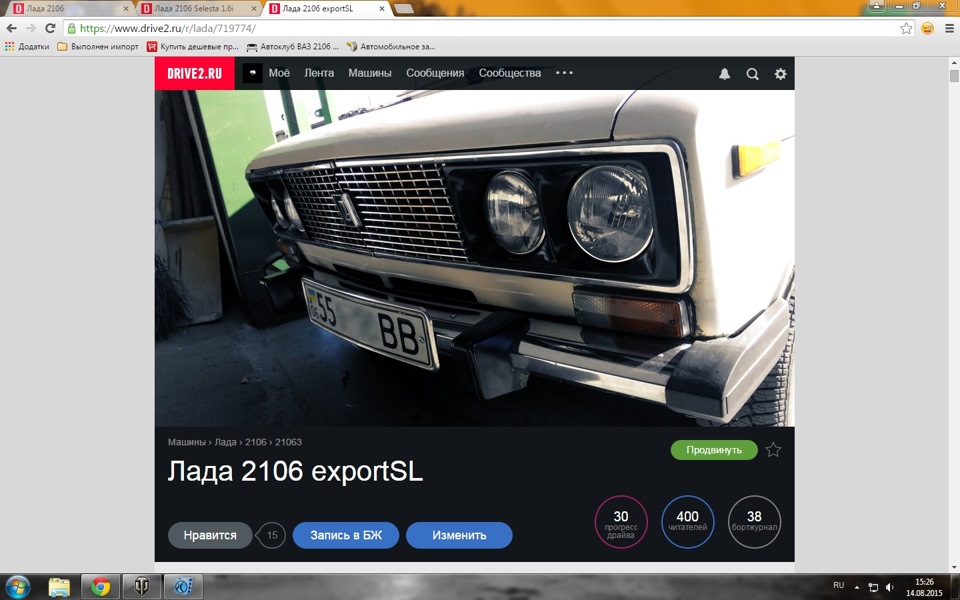Open the 38 бортжурнал circle
Screen dimensions: 960x600
point(754,522)
